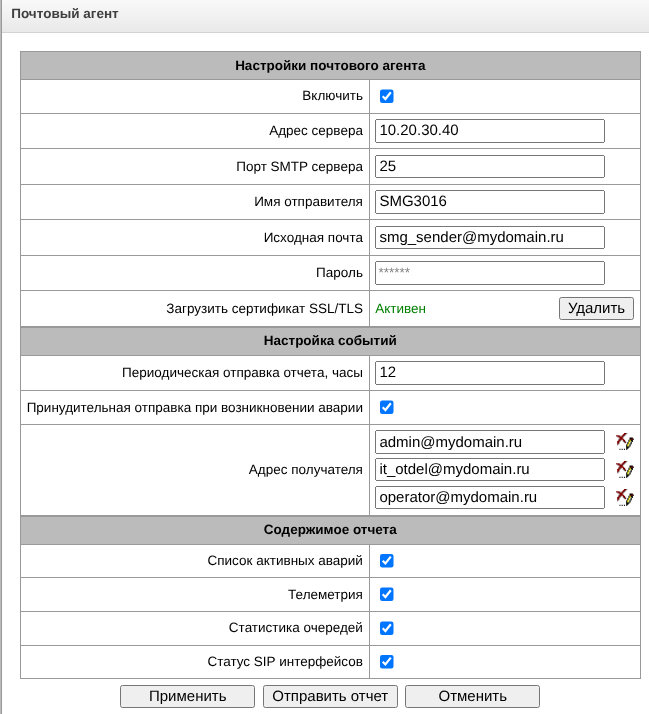Click the Пароль password field
This screenshot has width=649, height=714.
pyautogui.click(x=490, y=272)
